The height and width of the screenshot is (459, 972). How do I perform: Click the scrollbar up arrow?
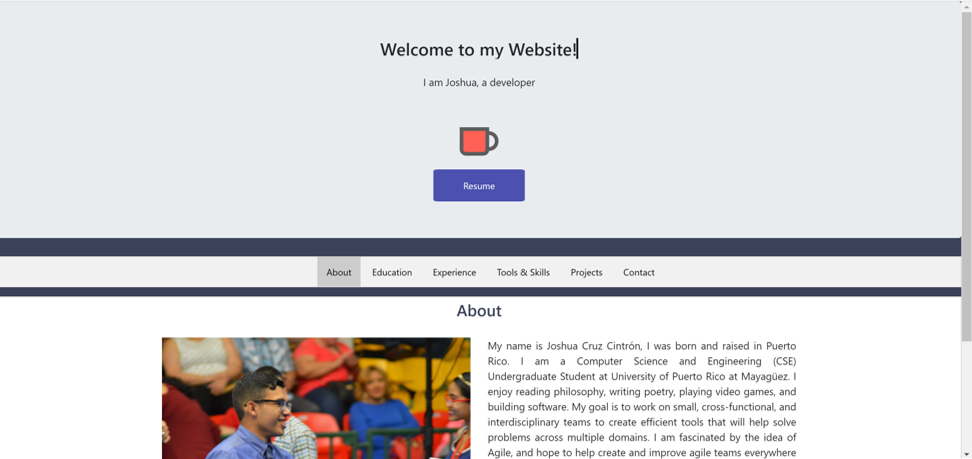pos(966,5)
